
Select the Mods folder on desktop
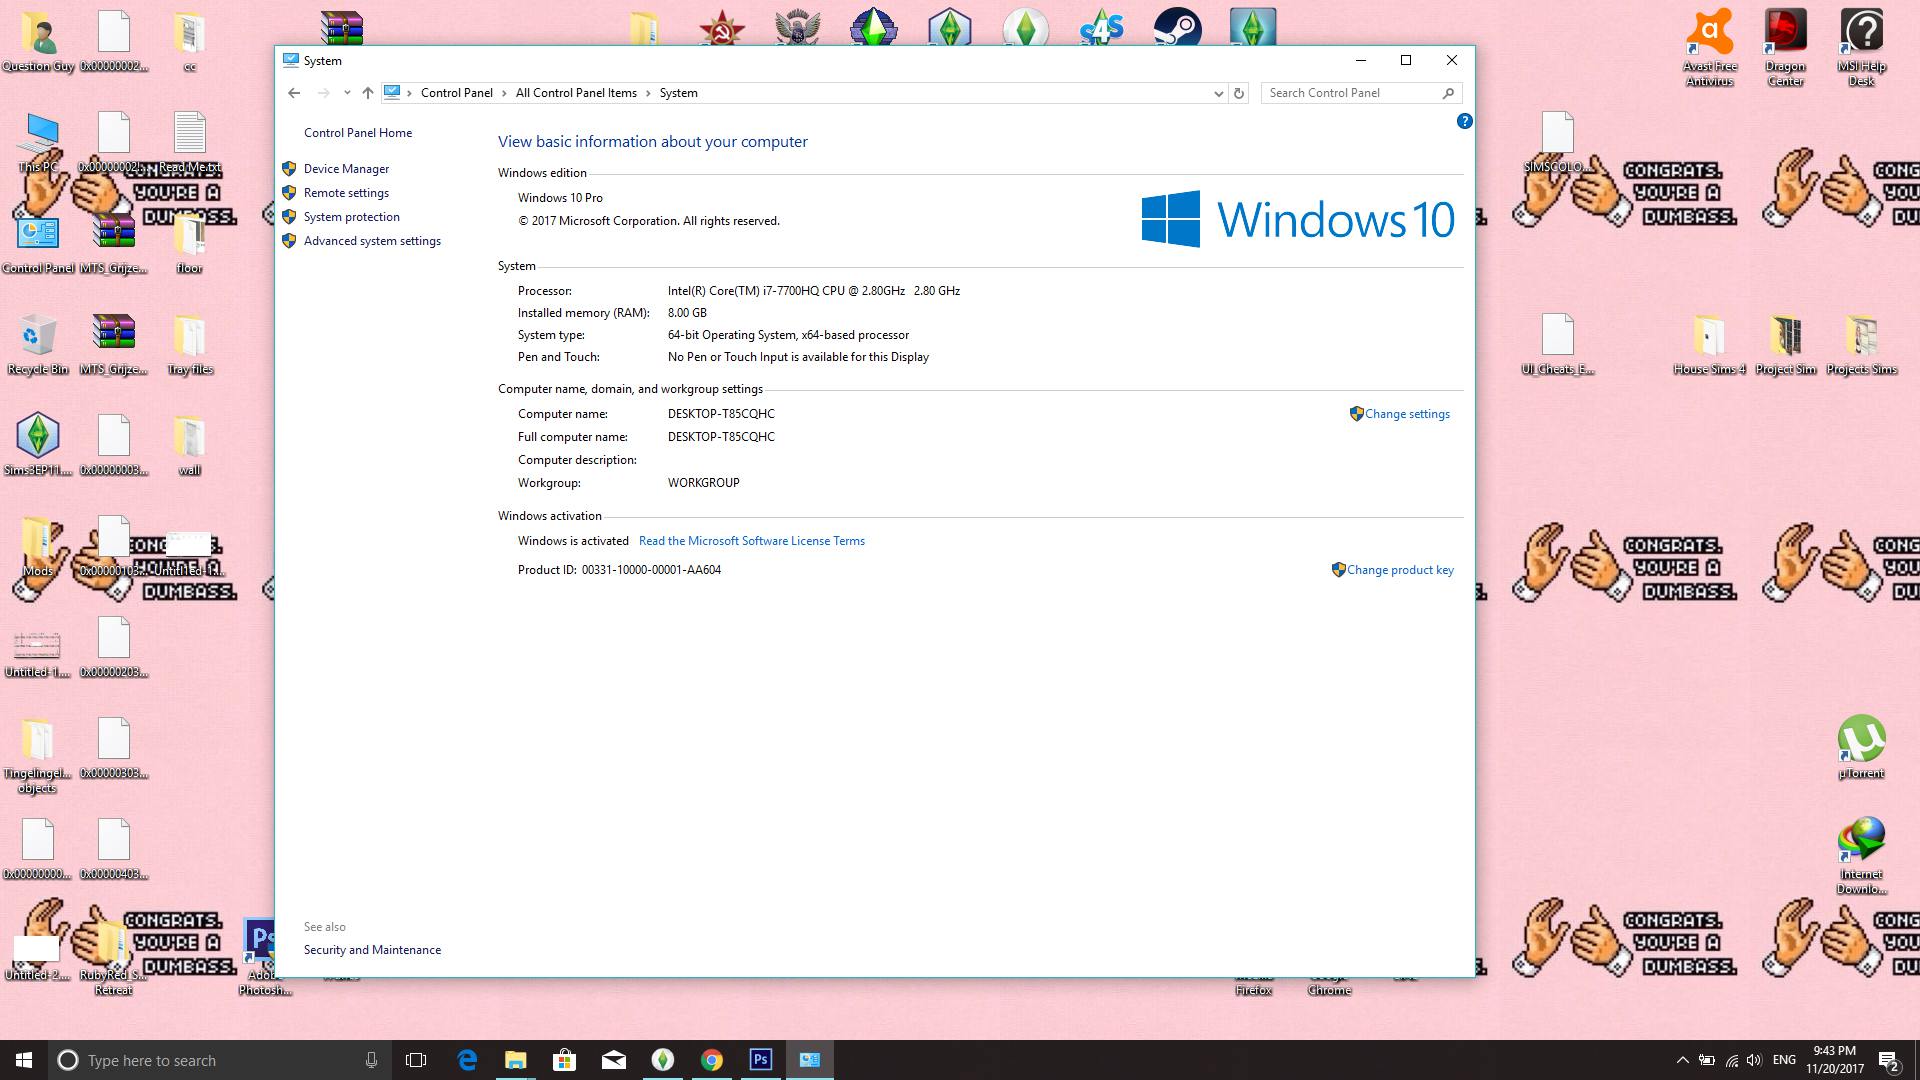[x=38, y=547]
